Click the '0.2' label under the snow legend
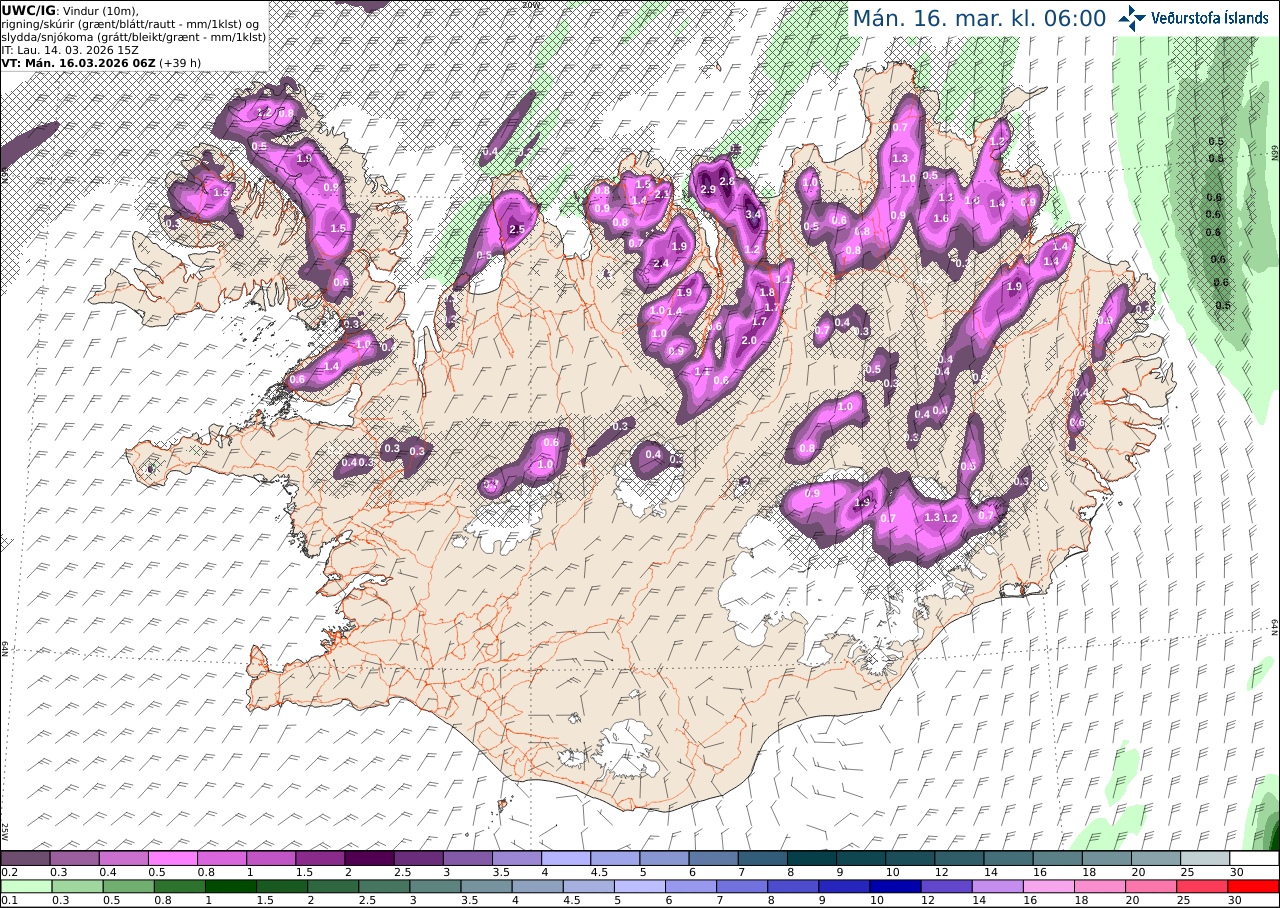Viewport: 1280px width, 908px height. 9,872
